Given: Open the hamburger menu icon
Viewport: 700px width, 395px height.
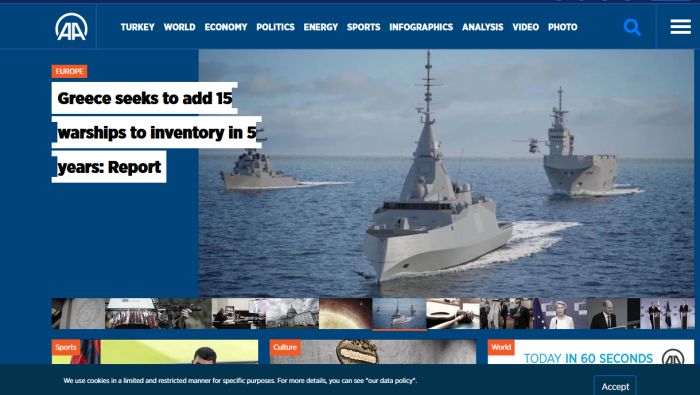Looking at the screenshot, I should pos(680,27).
